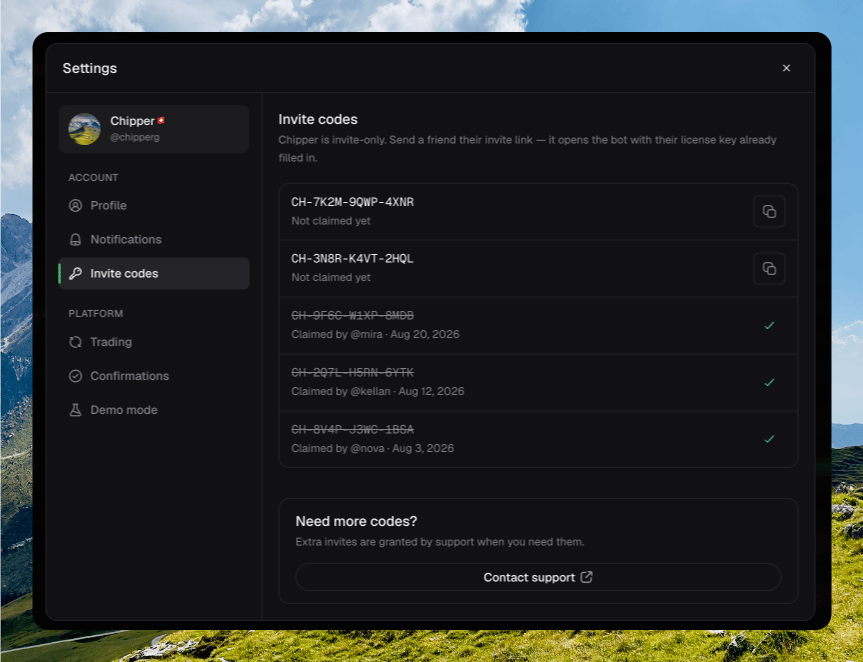Screen dimensions: 863x662
Task: Click the @chipperg username
Action: click(135, 137)
